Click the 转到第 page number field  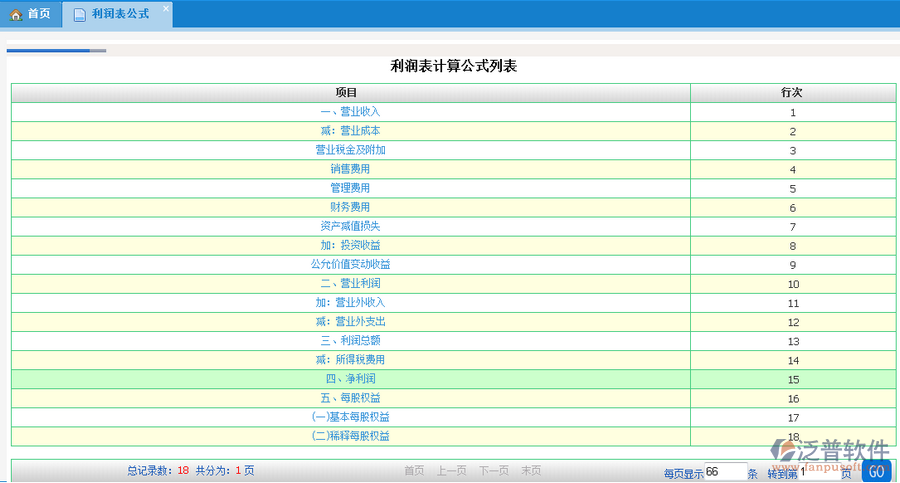pyautogui.click(x=820, y=472)
